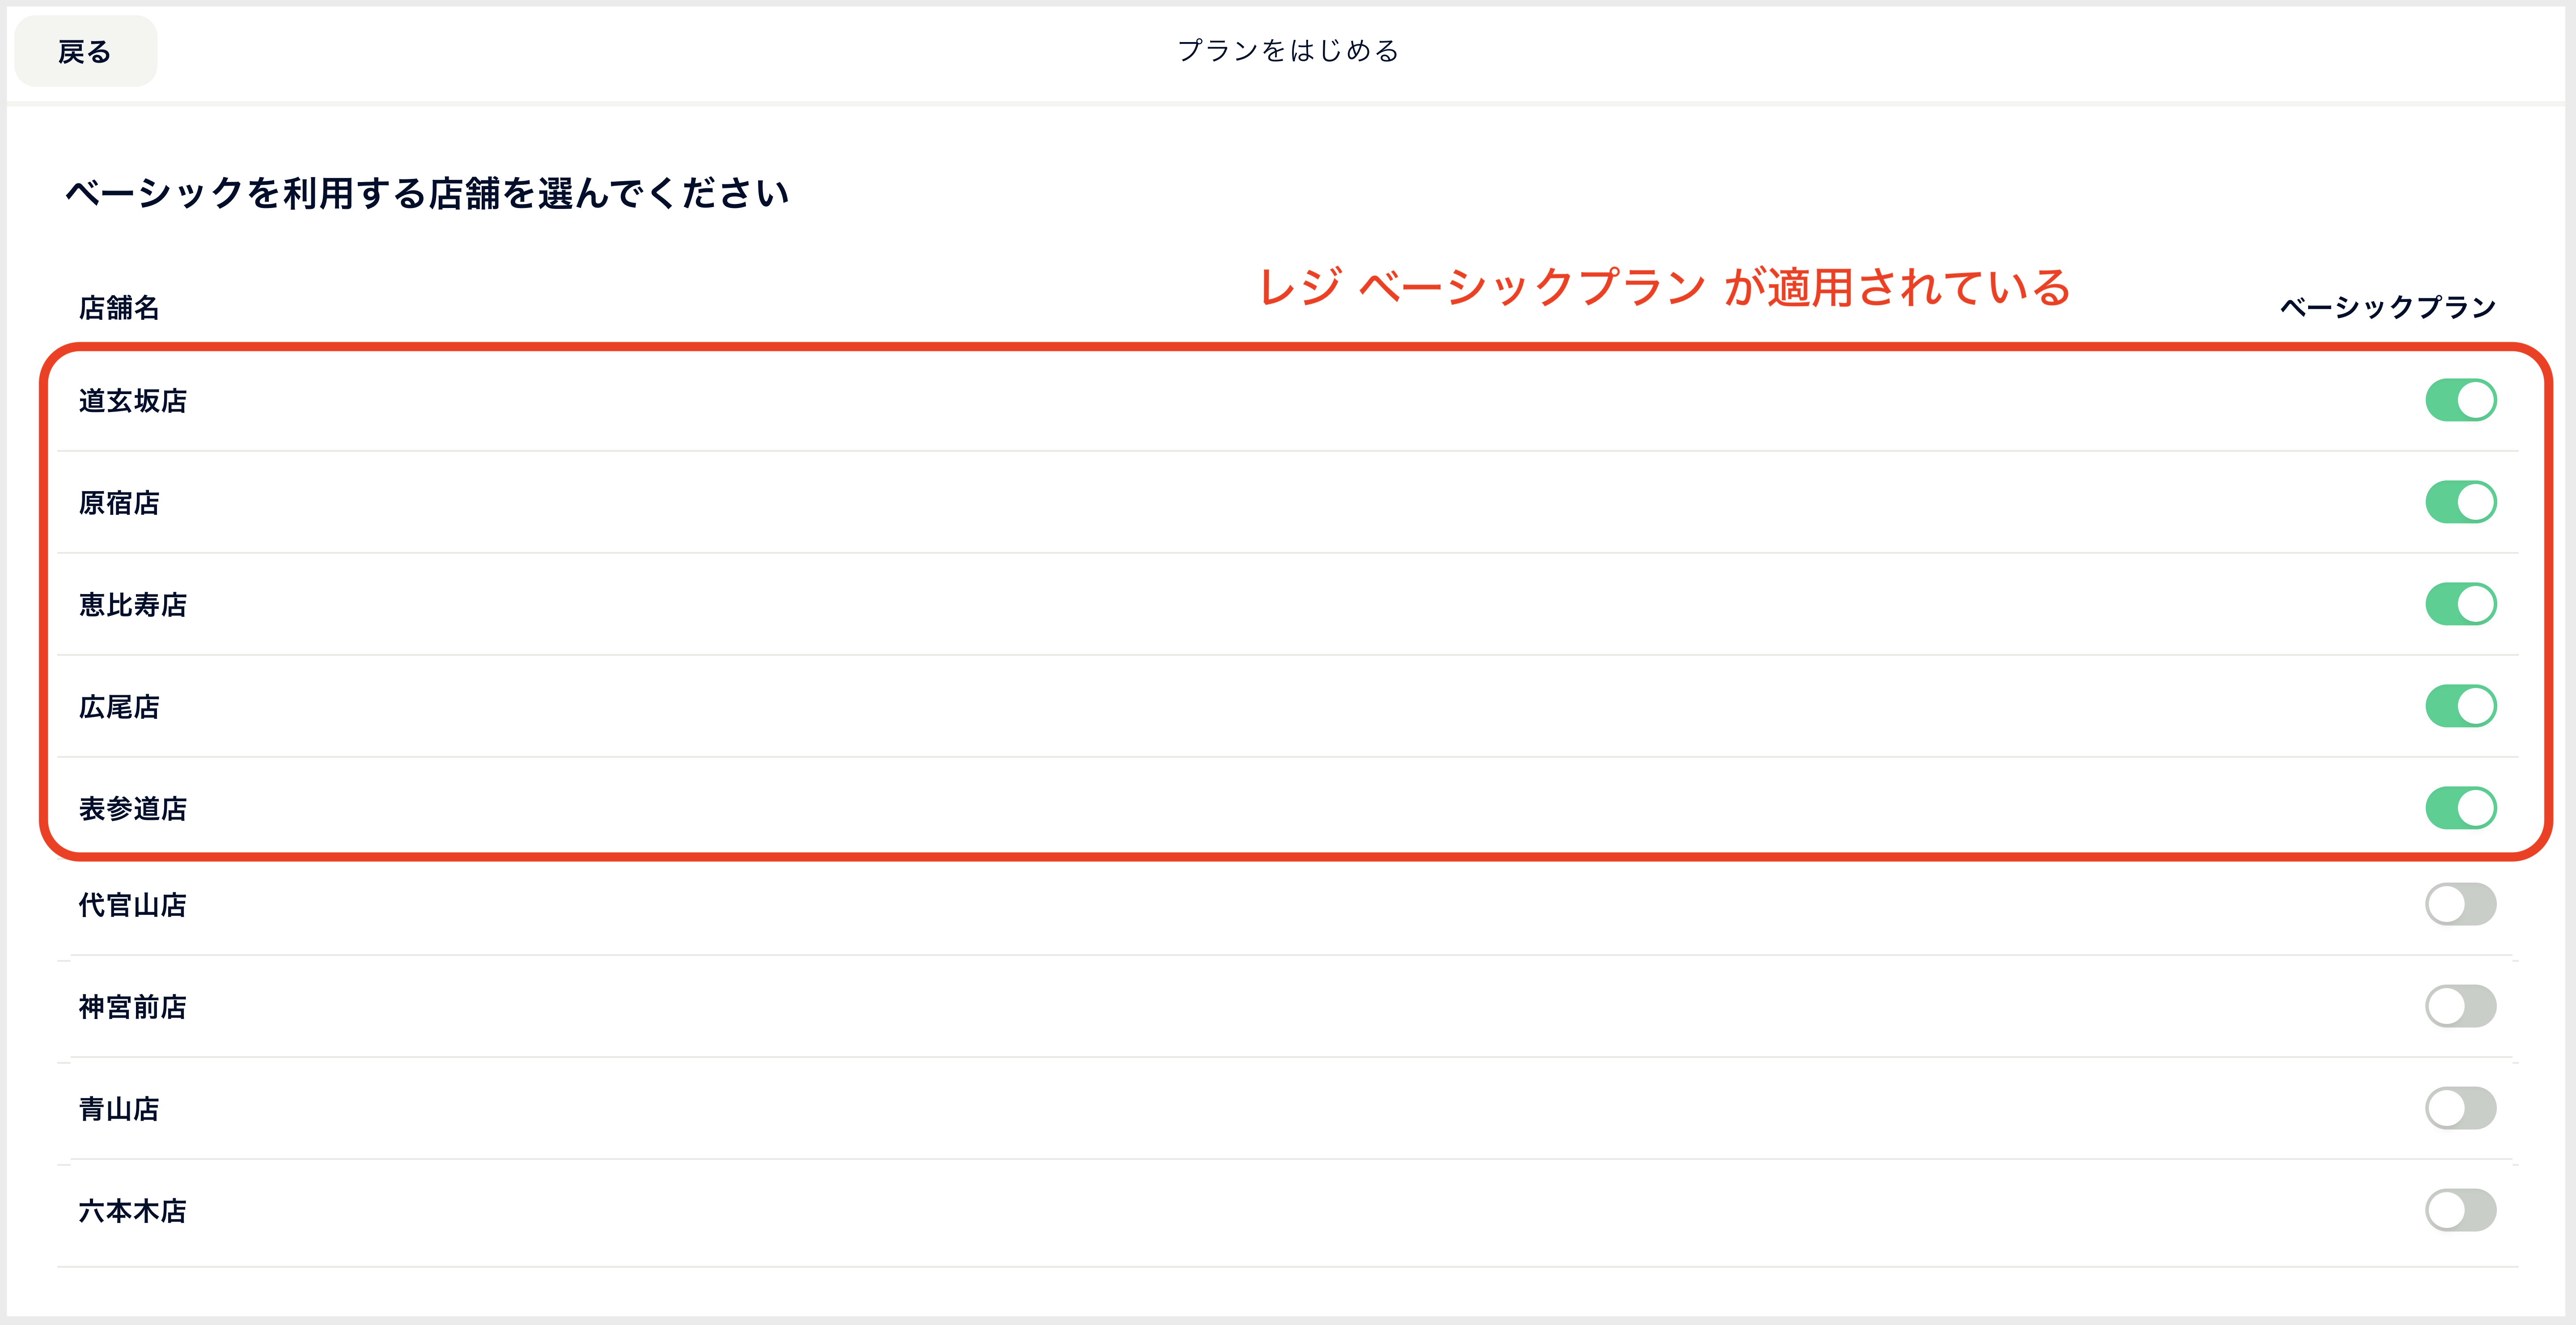Disable Basic plan toggle for 道玄坂店
The image size is (2576, 1325).
pos(2460,400)
